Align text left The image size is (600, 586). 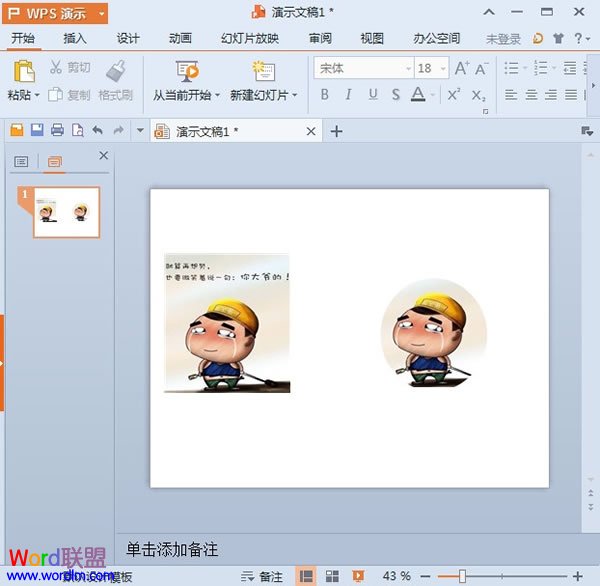tap(511, 95)
